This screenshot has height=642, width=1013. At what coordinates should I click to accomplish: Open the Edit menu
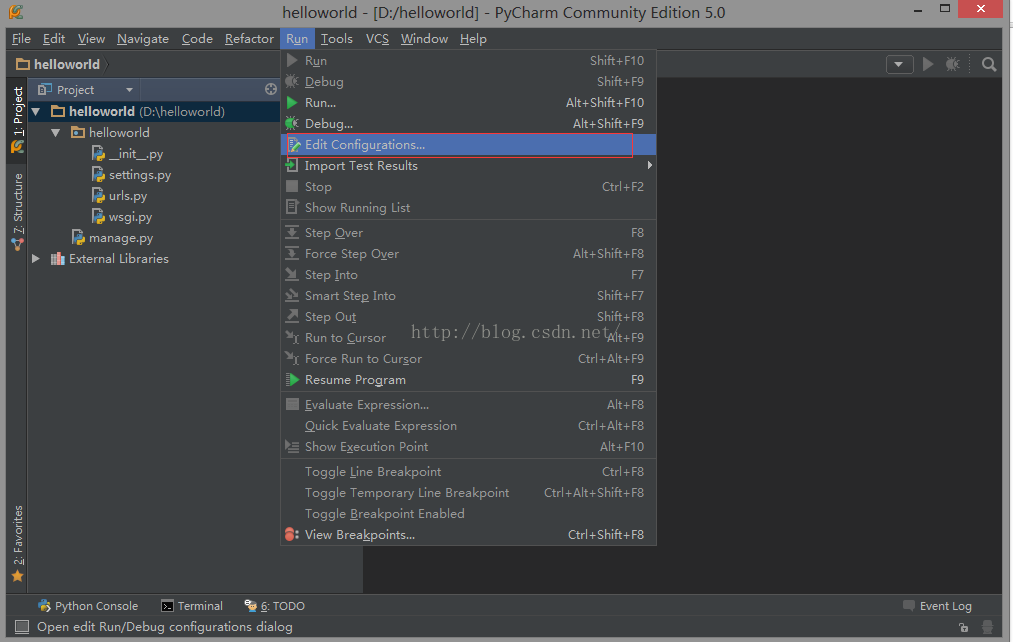[x=54, y=39]
